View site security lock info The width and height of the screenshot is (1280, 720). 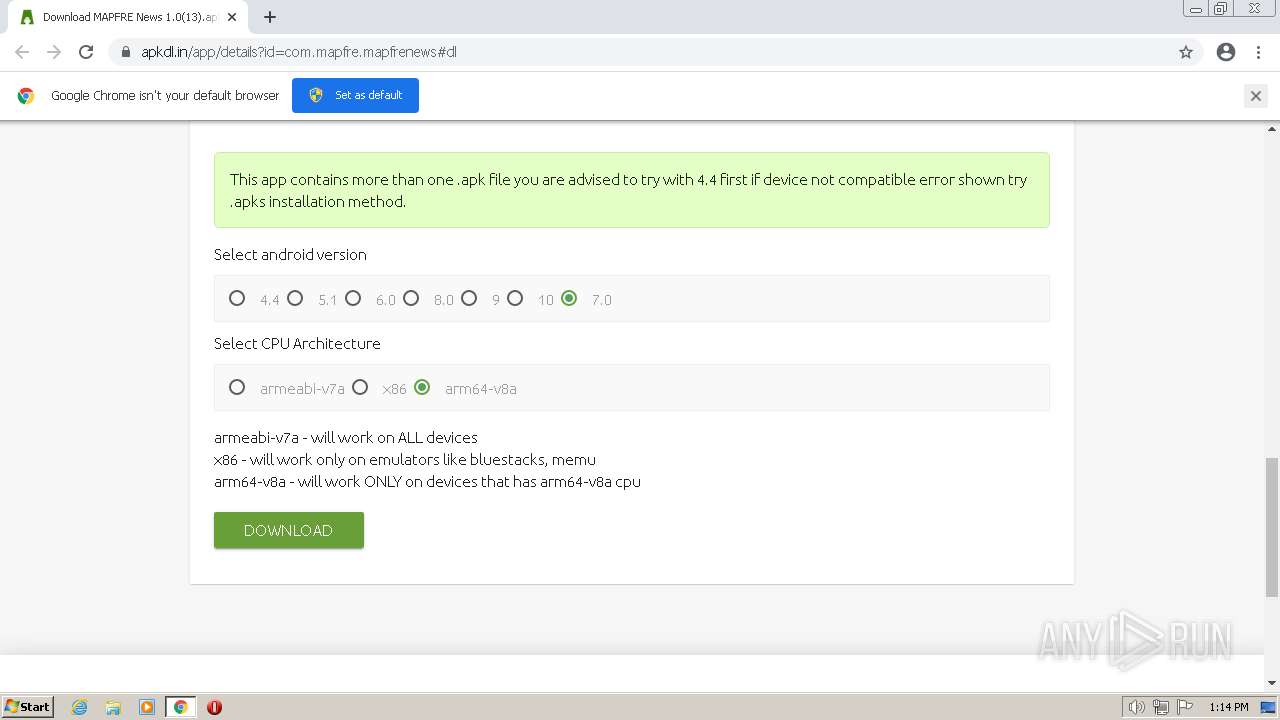[x=125, y=52]
